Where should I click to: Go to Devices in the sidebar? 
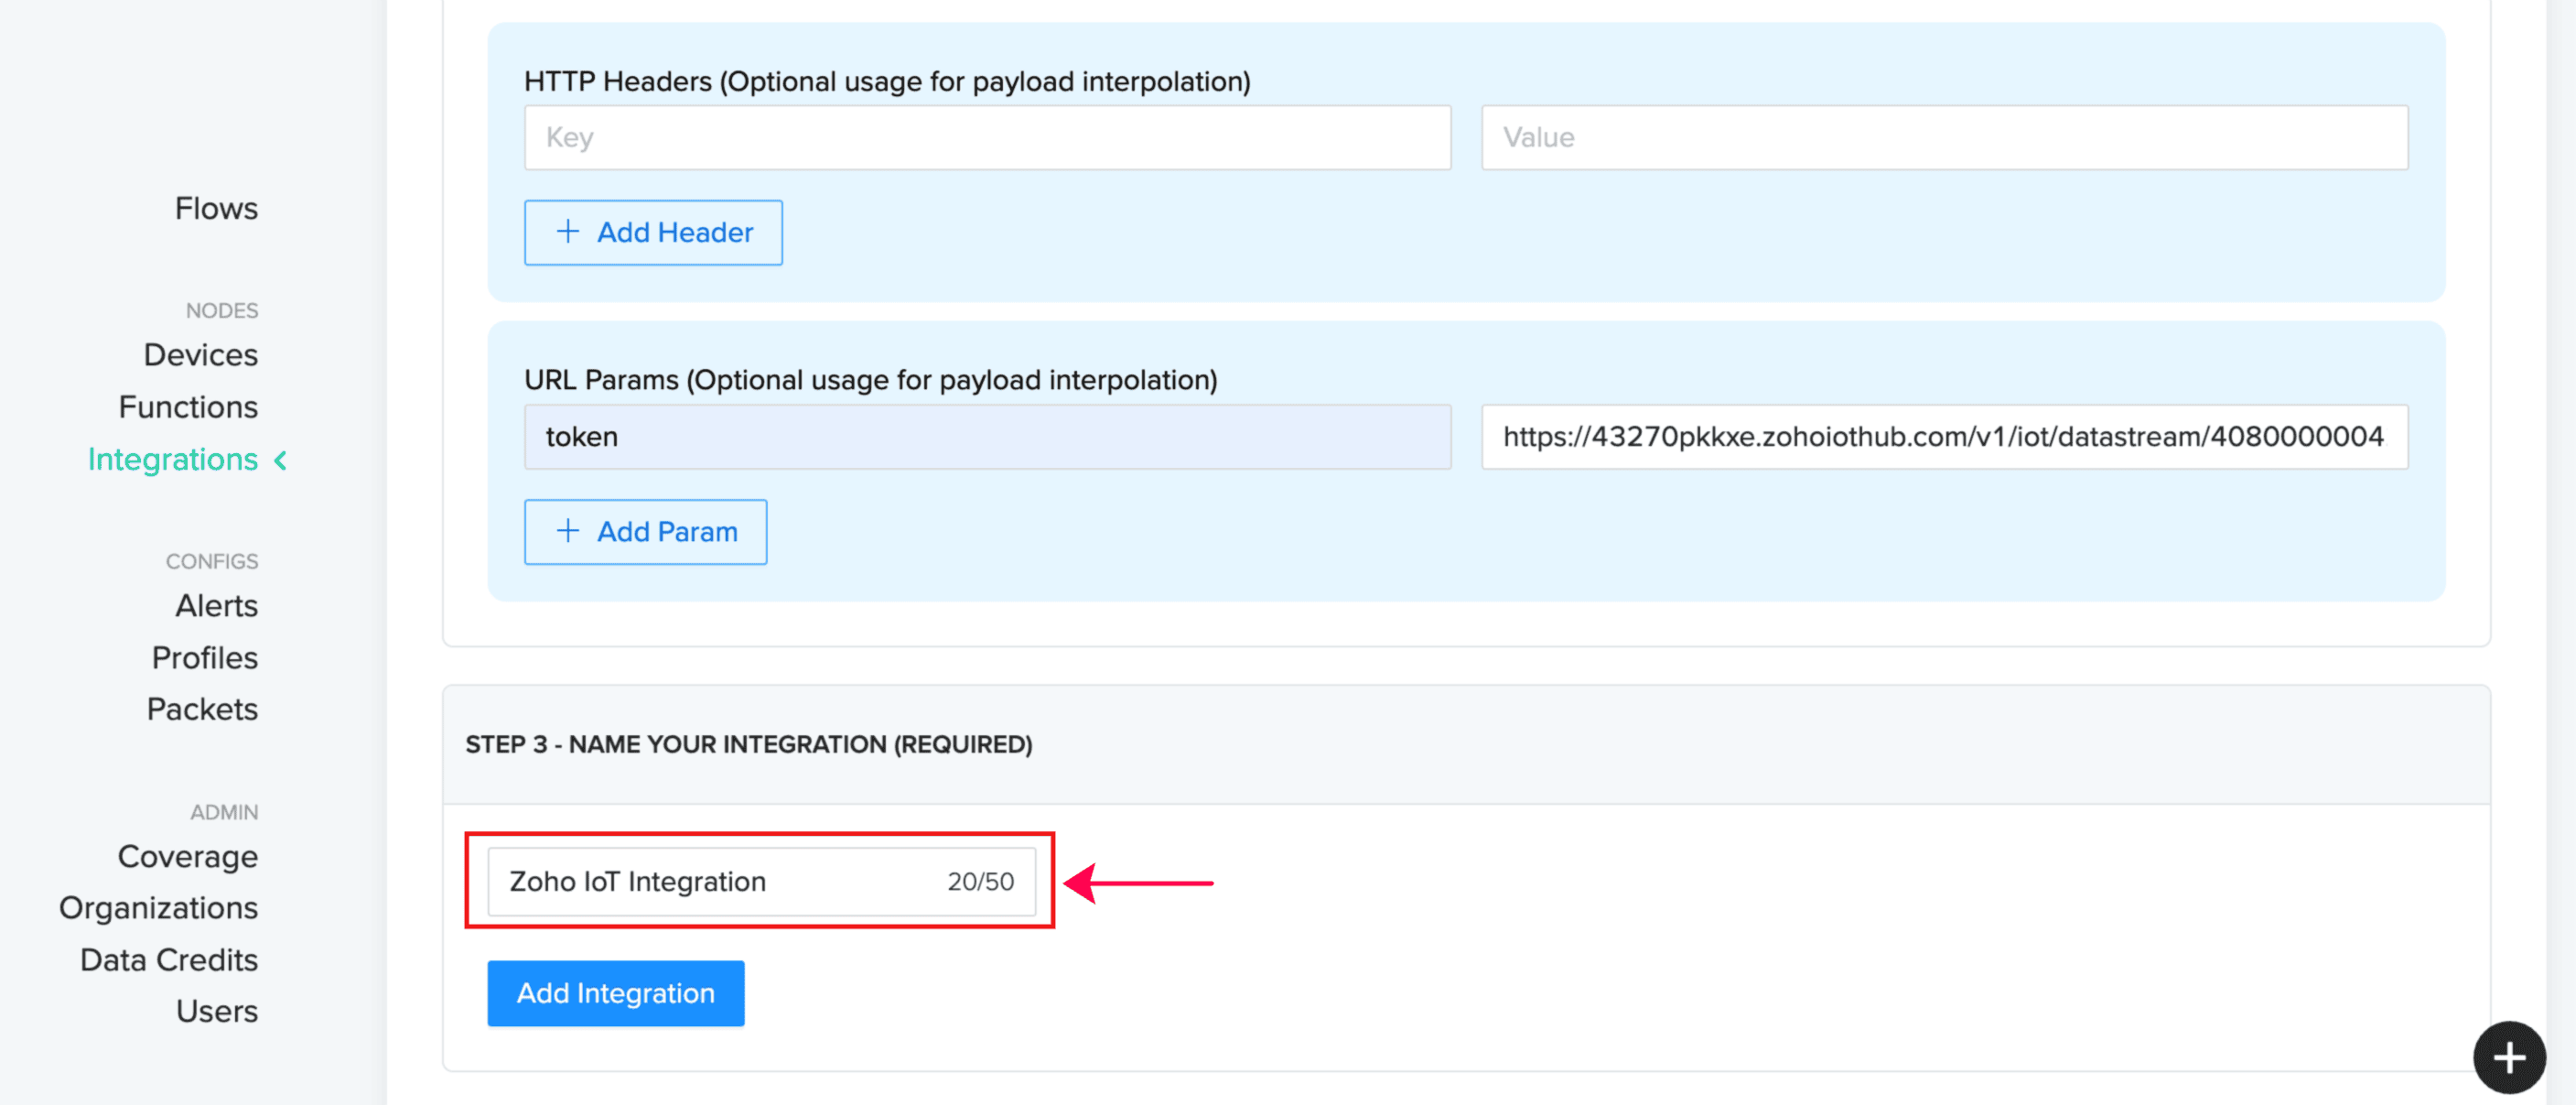200,355
